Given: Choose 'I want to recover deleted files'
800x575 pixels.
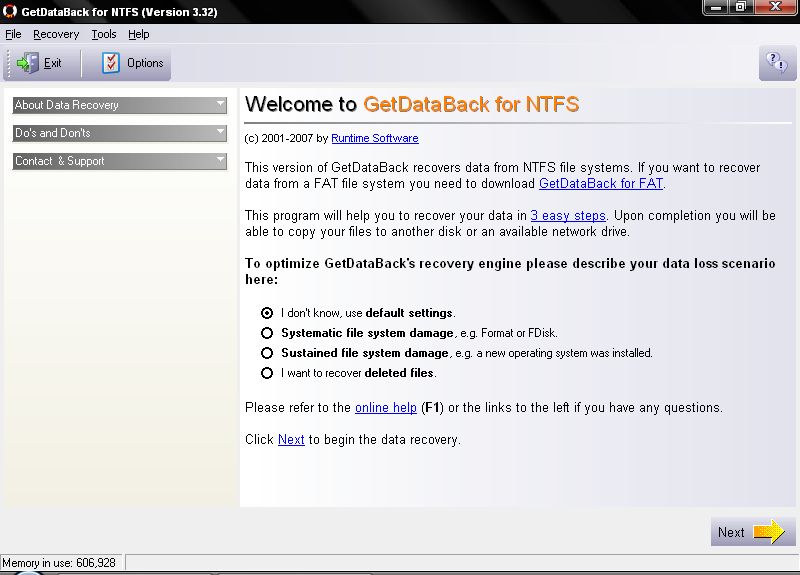Looking at the screenshot, I should point(267,373).
